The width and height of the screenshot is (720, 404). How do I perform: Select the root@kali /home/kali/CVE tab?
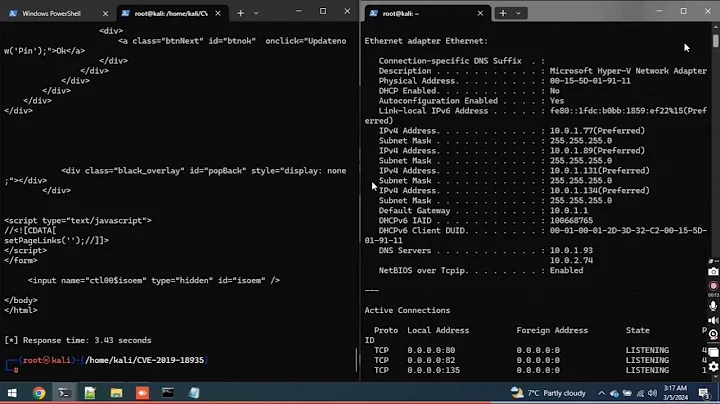(x=170, y=13)
